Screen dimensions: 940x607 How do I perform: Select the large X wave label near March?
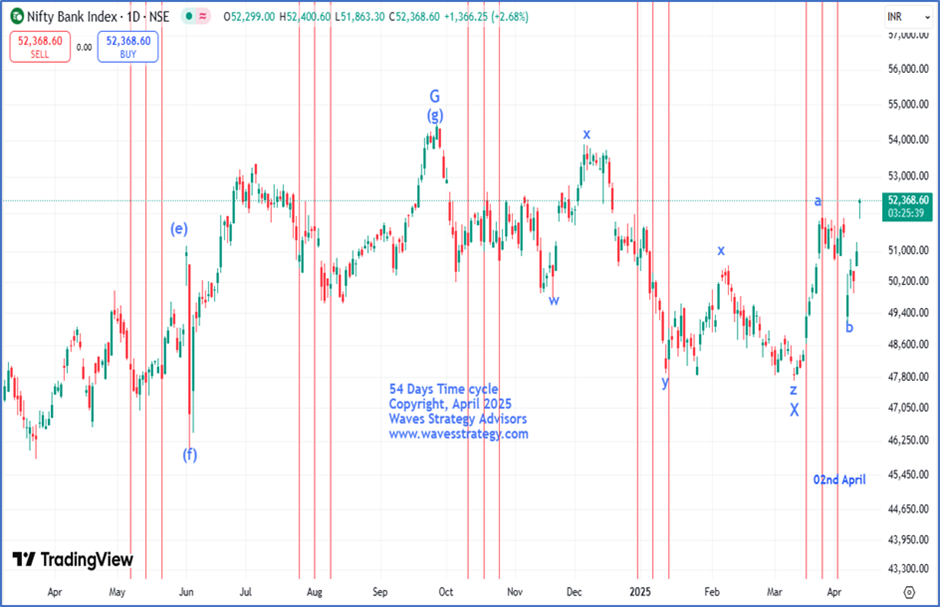point(794,410)
